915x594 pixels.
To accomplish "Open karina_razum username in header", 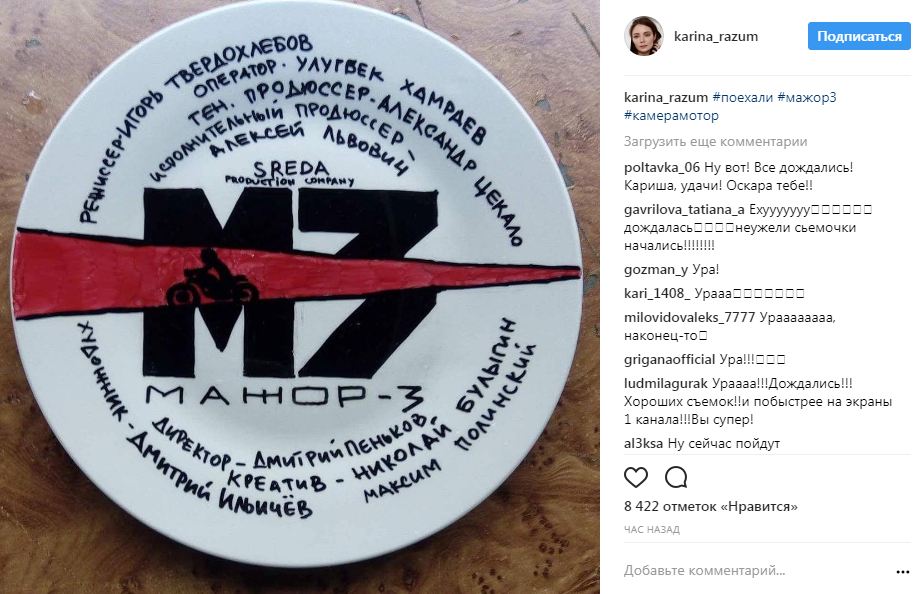I will tap(715, 36).
